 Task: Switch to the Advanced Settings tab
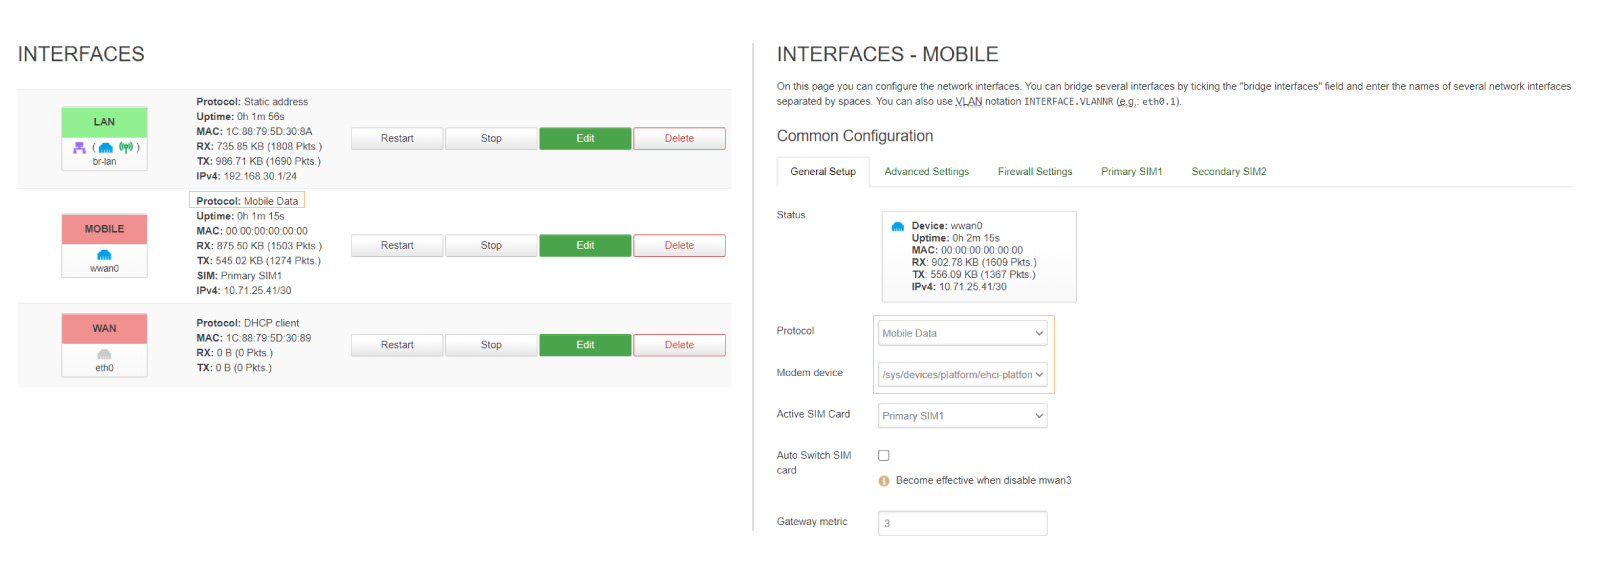pyautogui.click(x=926, y=172)
